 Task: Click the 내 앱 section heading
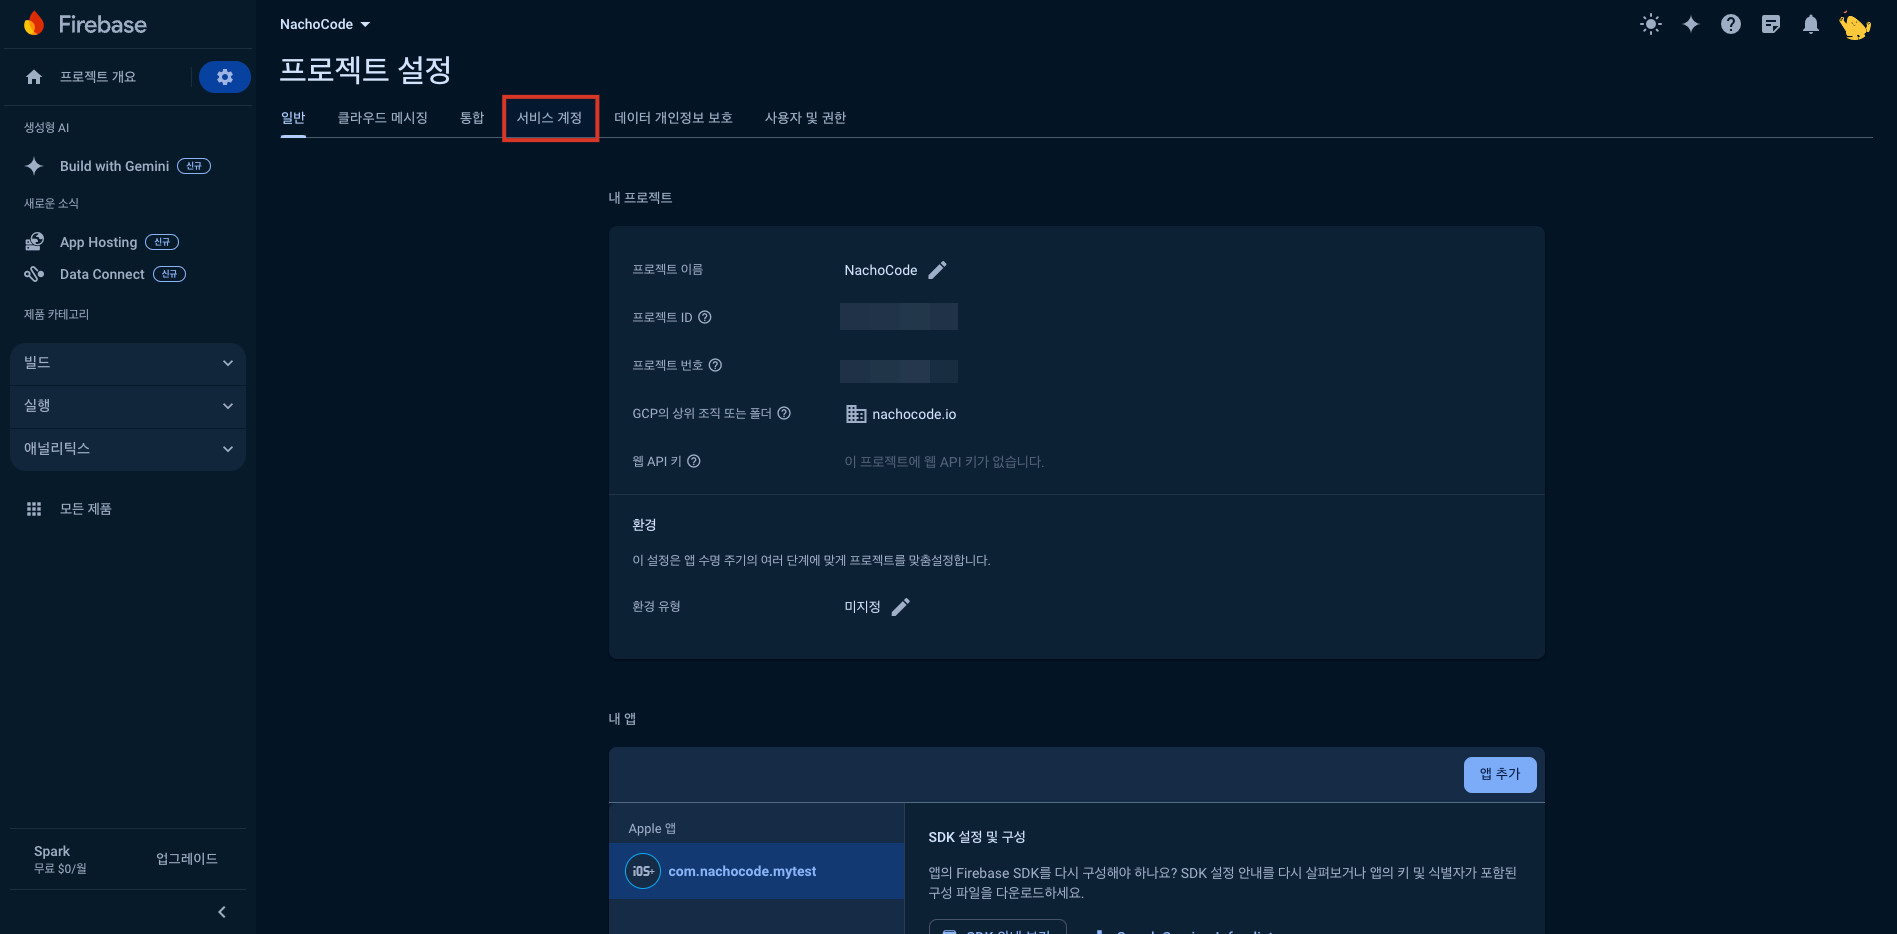click(x=622, y=719)
